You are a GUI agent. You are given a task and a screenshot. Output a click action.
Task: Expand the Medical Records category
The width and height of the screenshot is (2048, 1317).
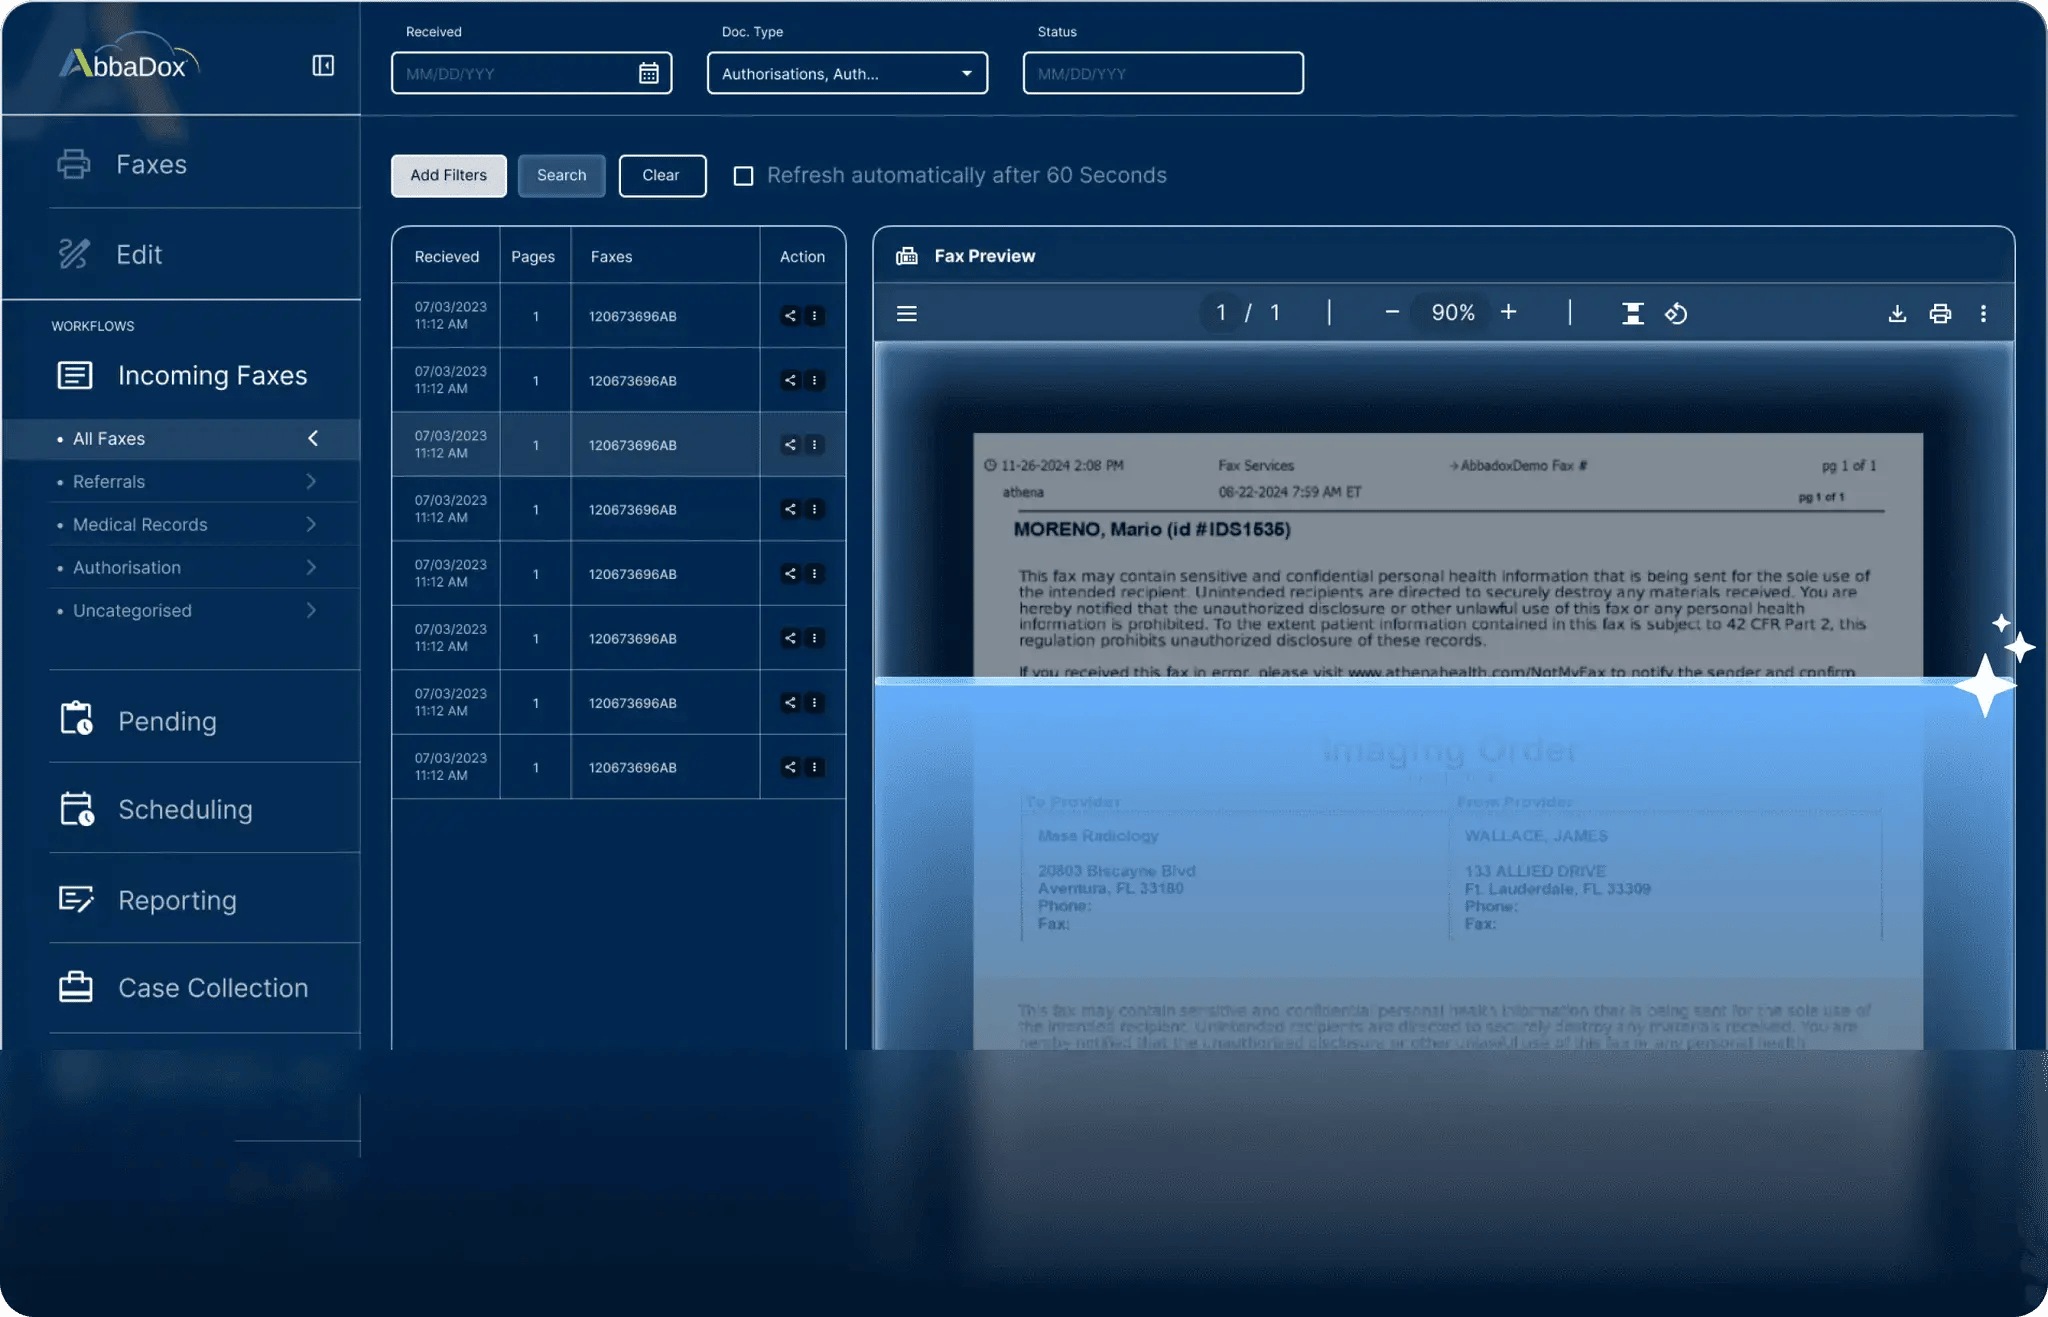[x=311, y=525]
